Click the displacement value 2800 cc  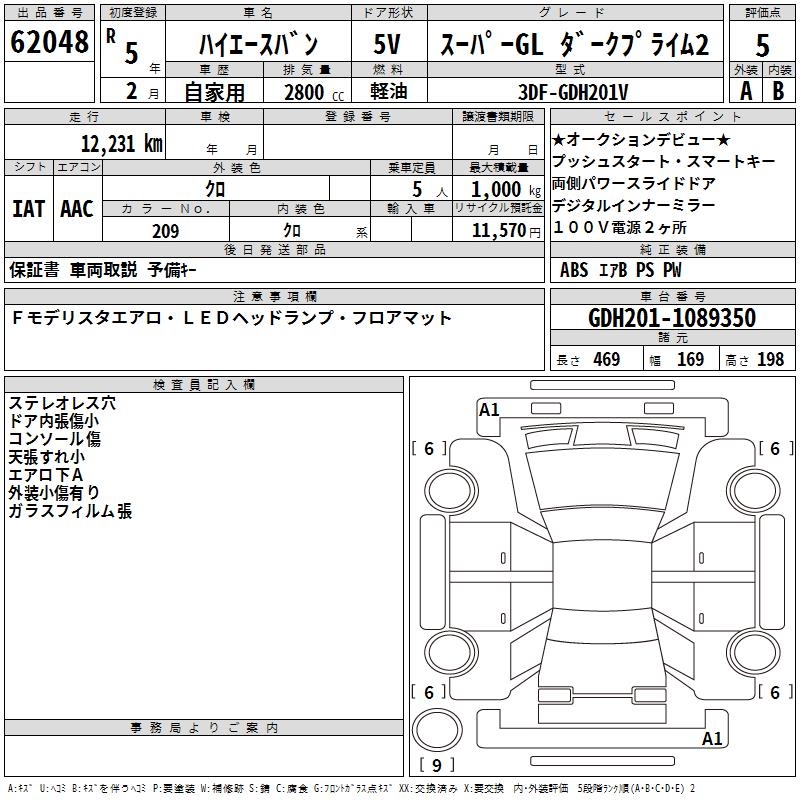pos(314,92)
